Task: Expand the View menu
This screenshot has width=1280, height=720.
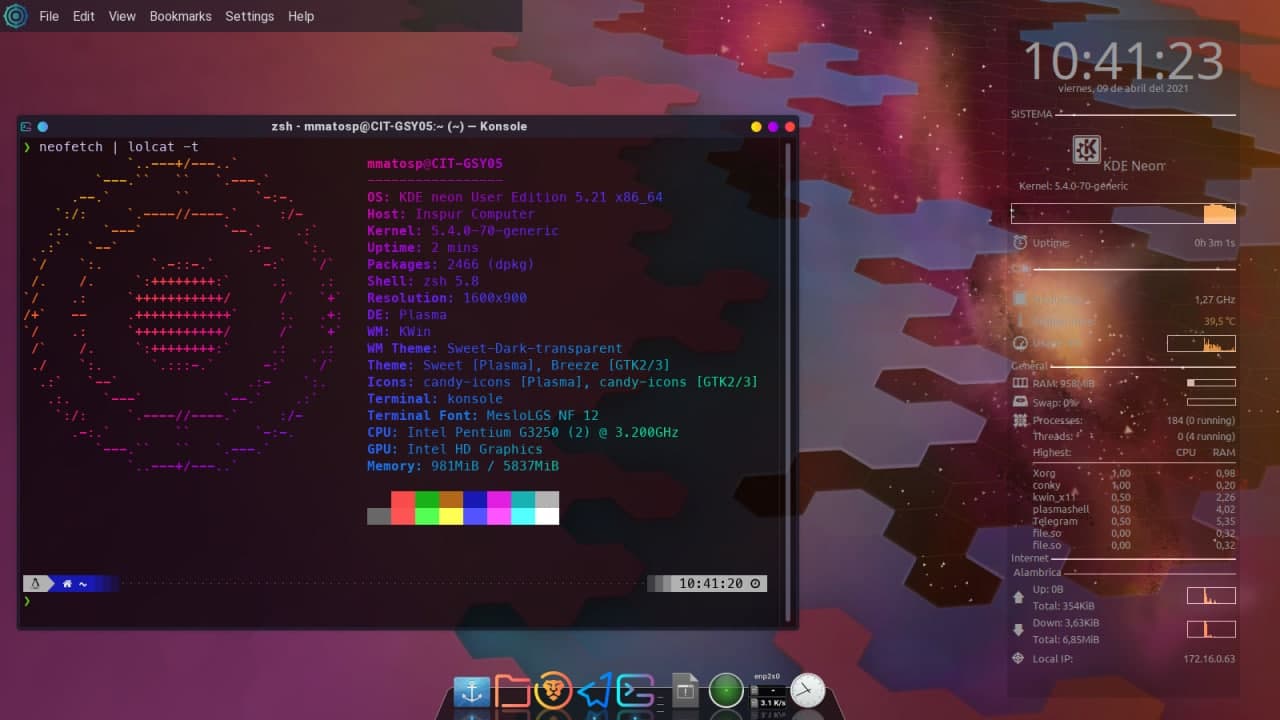Action: pyautogui.click(x=122, y=16)
